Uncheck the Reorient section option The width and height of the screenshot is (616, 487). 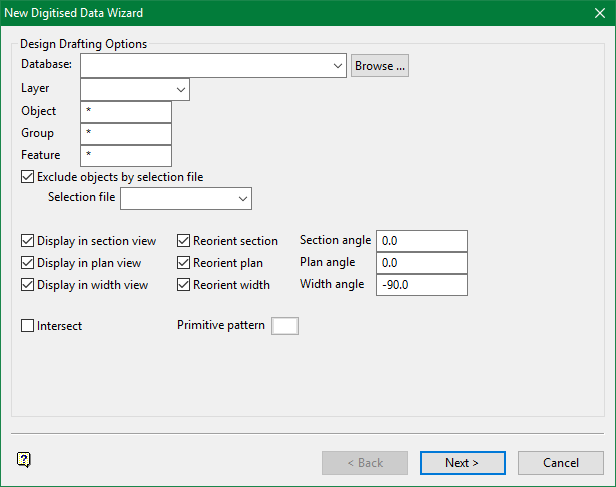click(184, 241)
